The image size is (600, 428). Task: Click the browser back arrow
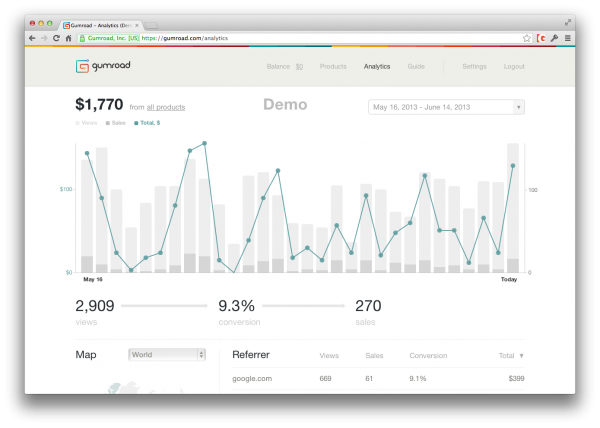point(32,38)
